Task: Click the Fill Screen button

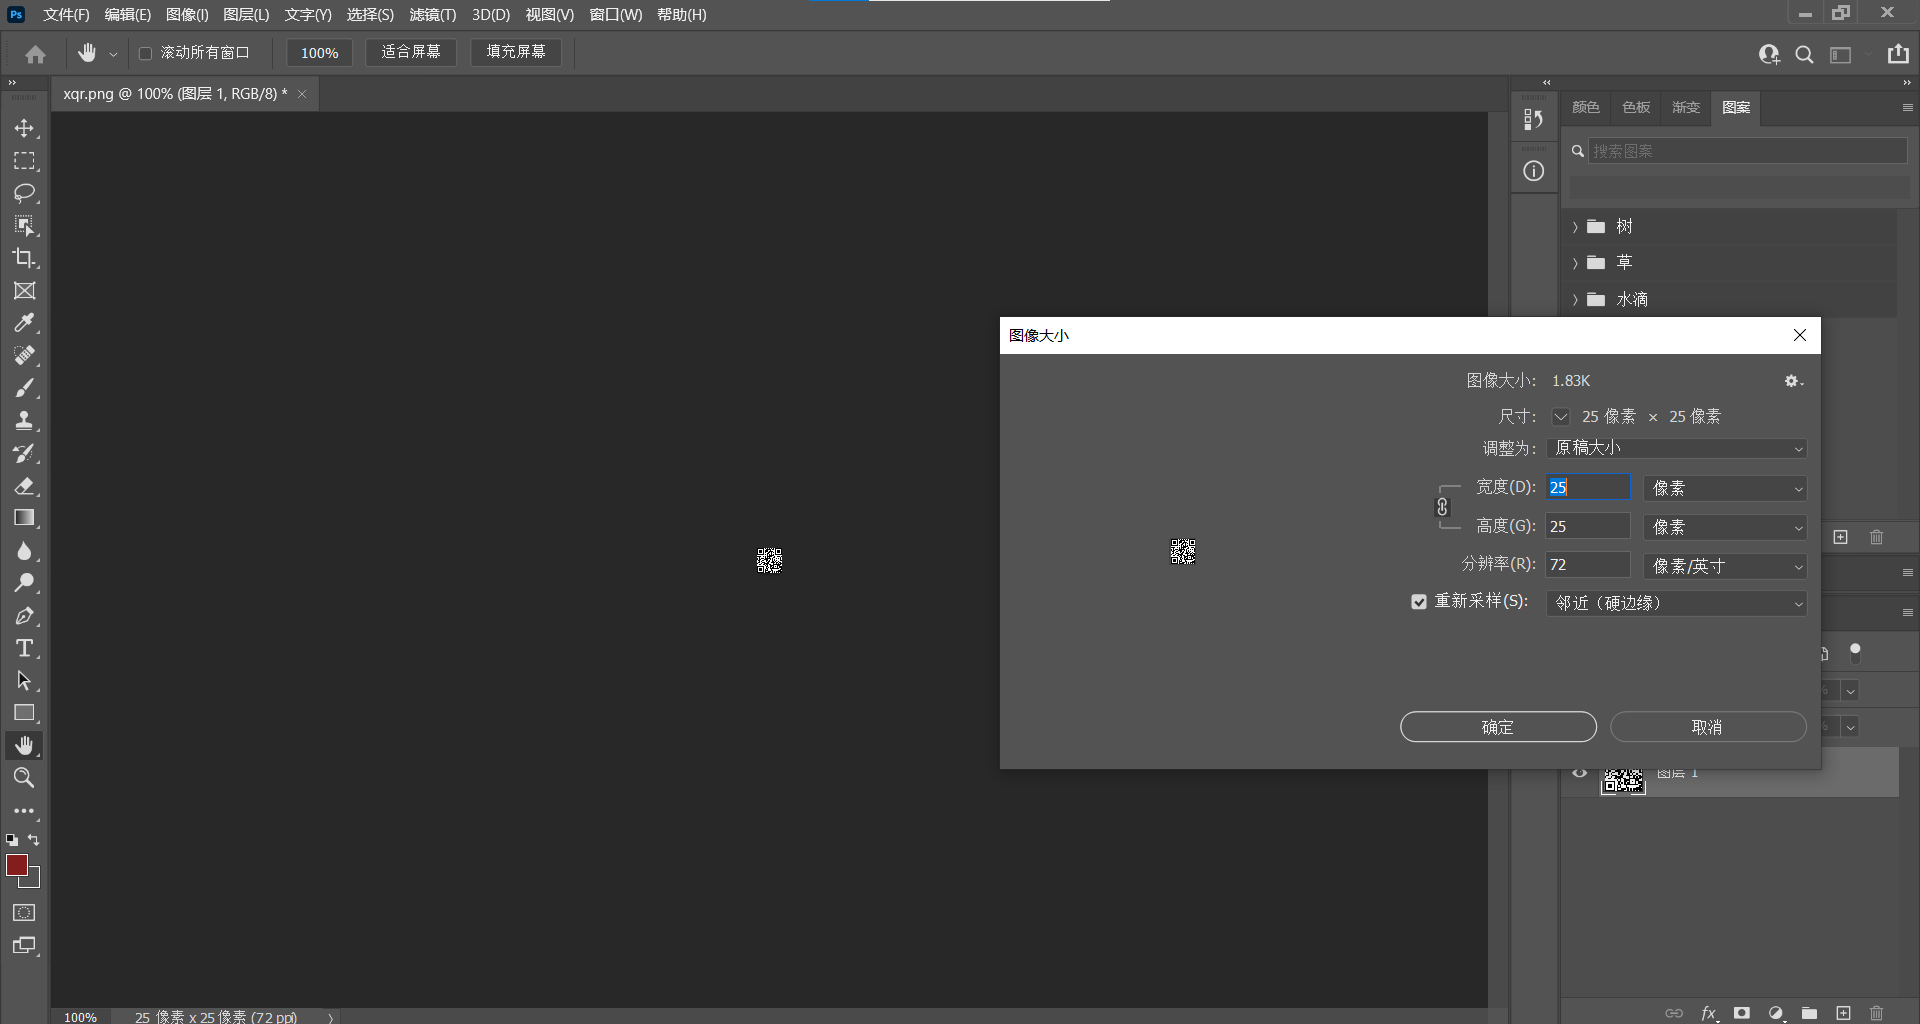Action: pos(516,52)
